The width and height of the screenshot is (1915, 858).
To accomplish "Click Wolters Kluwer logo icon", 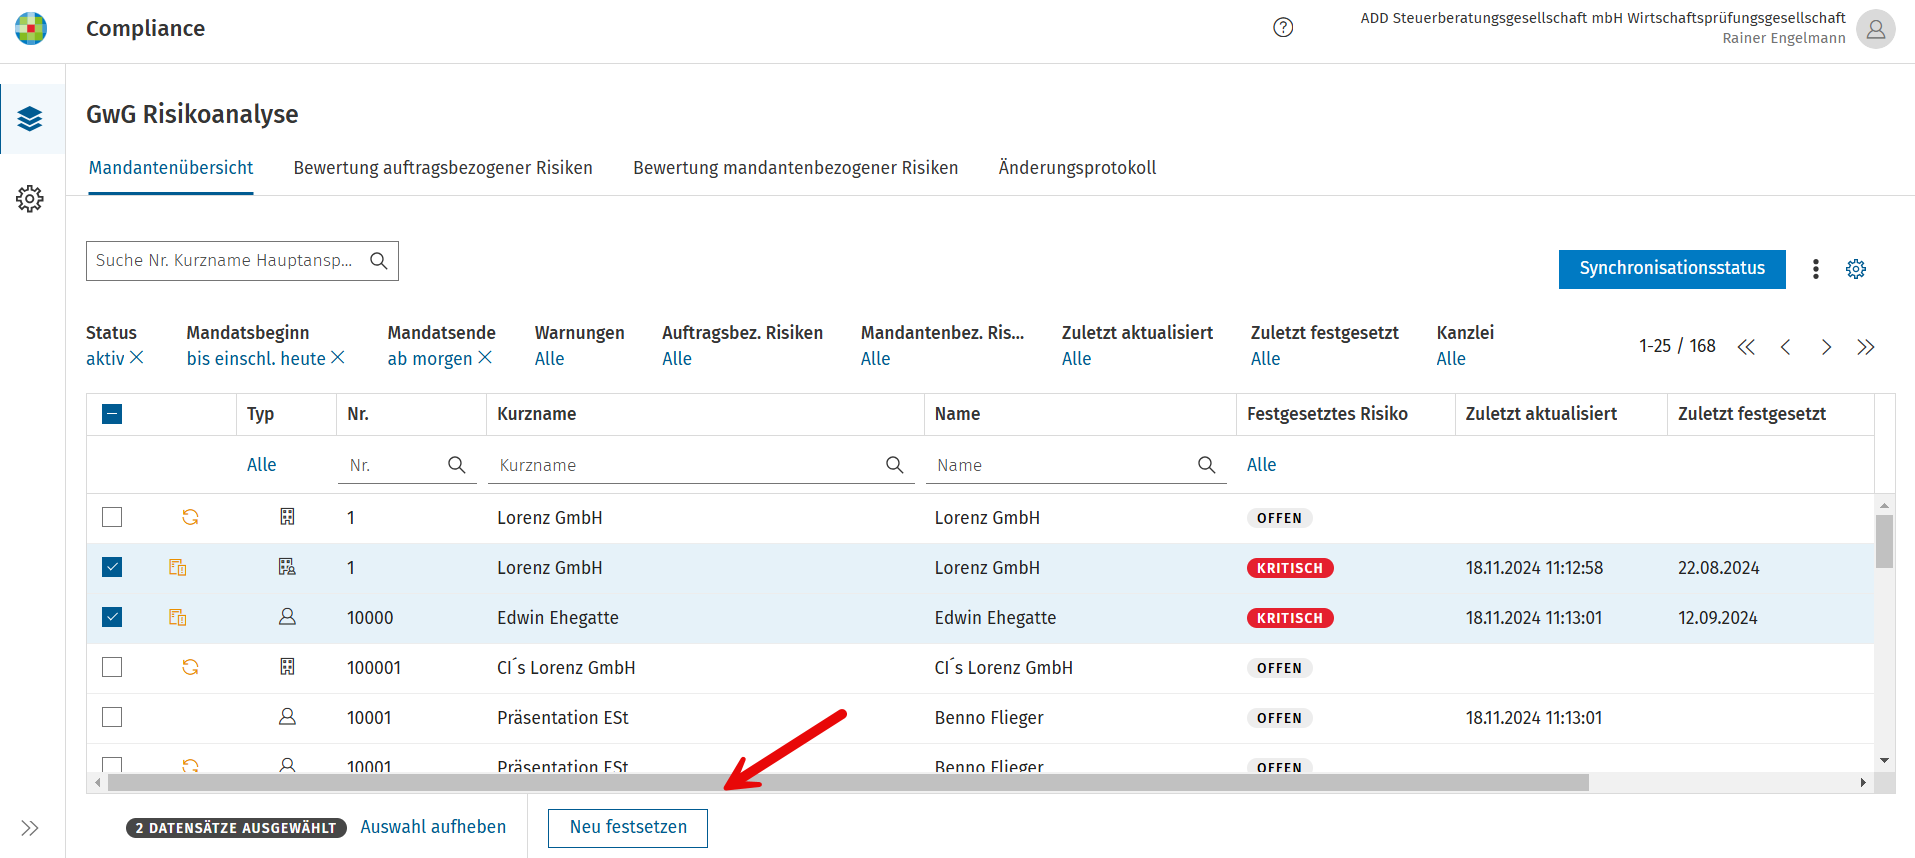I will click(x=31, y=29).
